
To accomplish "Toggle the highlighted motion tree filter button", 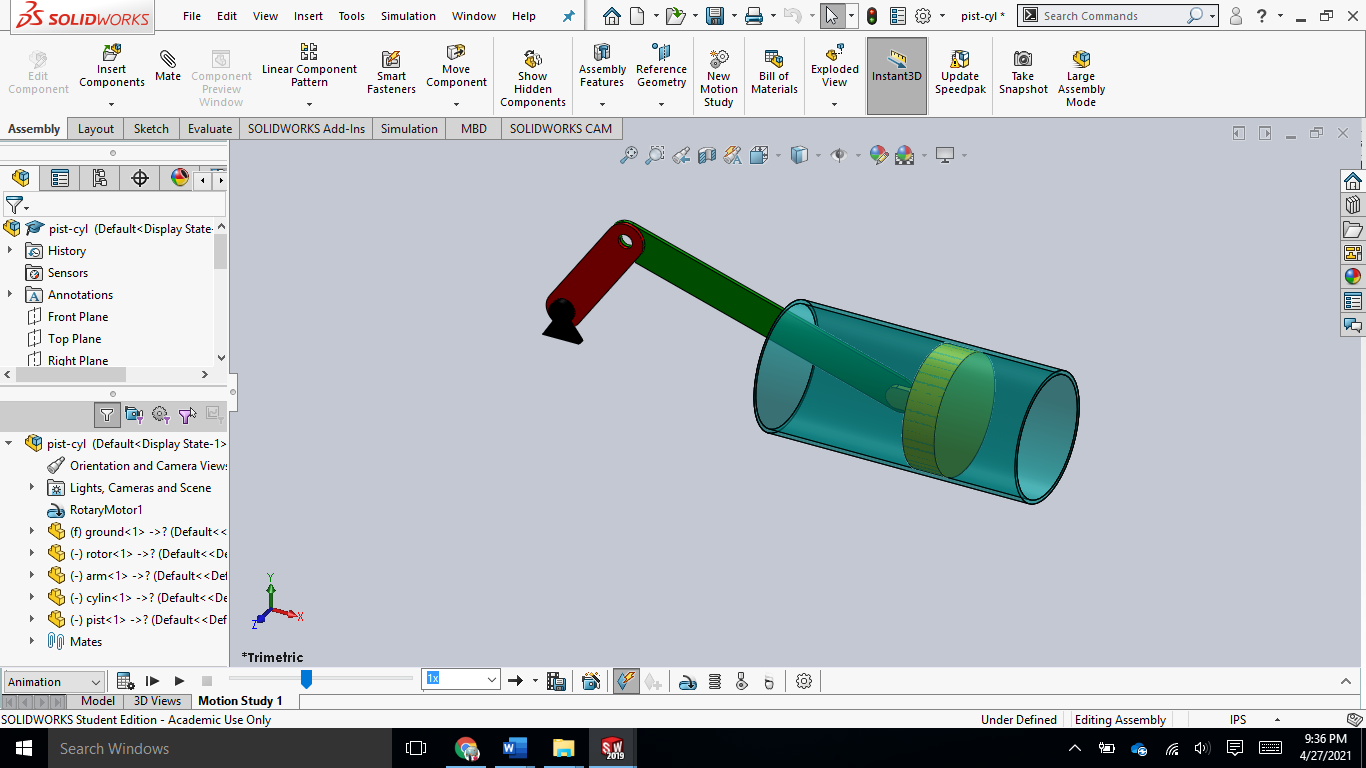I will 107,414.
